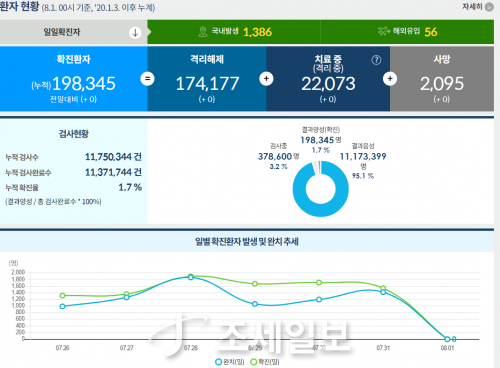Screen dimensions: 500x368
Task: Click the airplane icon beside 해외유입
Action: (x=384, y=31)
